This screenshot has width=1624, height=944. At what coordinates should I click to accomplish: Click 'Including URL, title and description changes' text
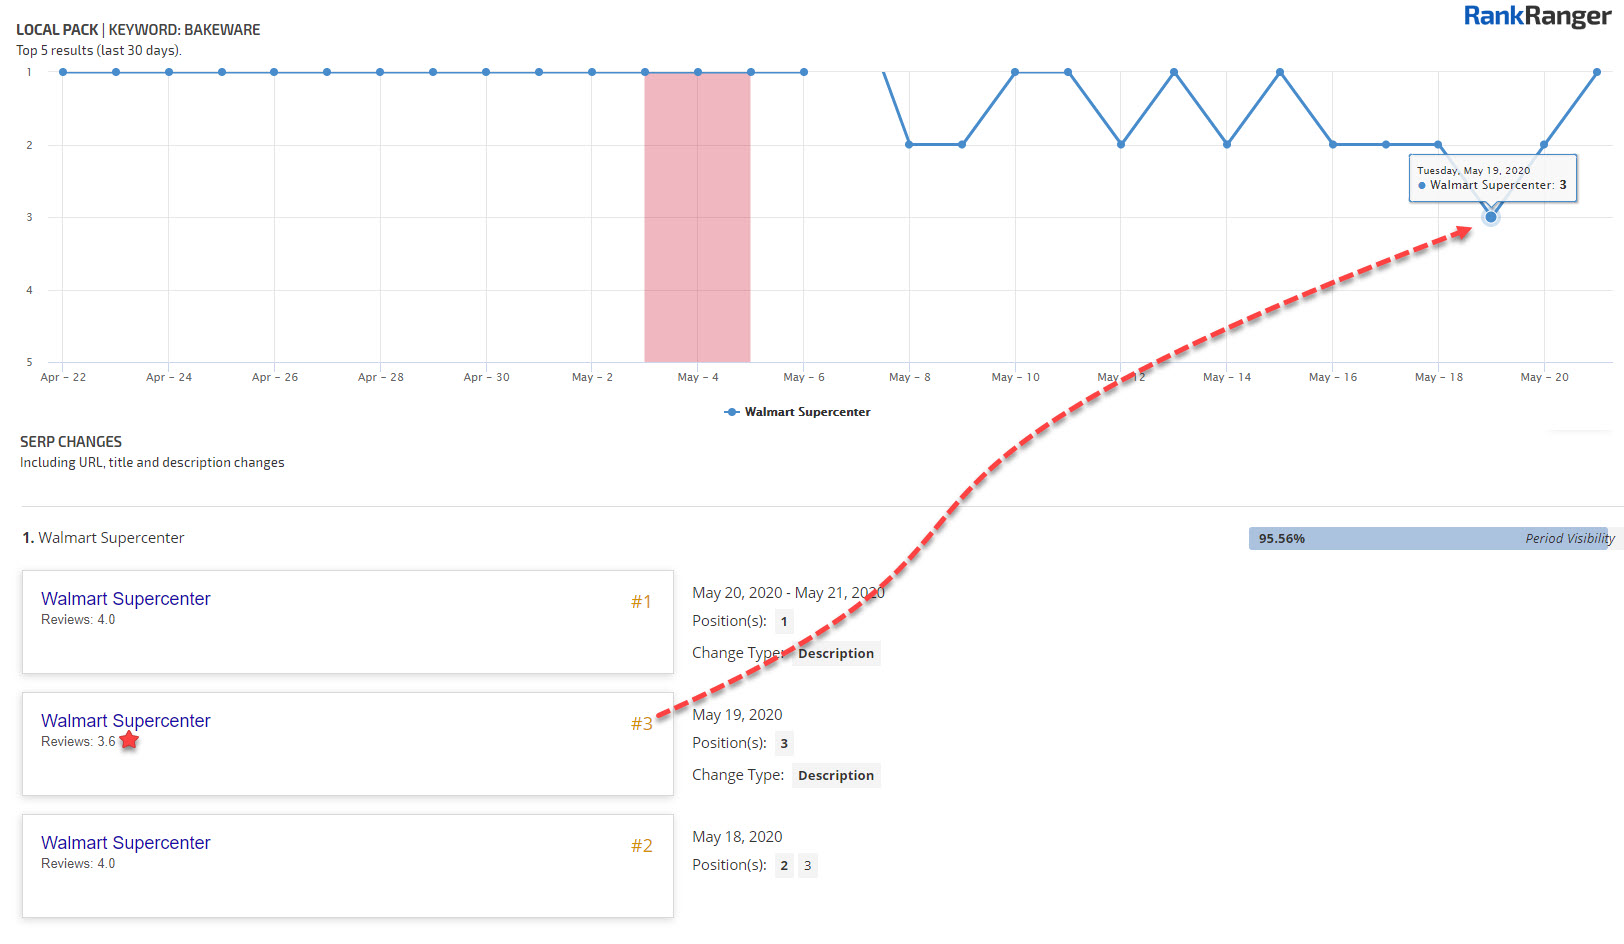(x=152, y=462)
